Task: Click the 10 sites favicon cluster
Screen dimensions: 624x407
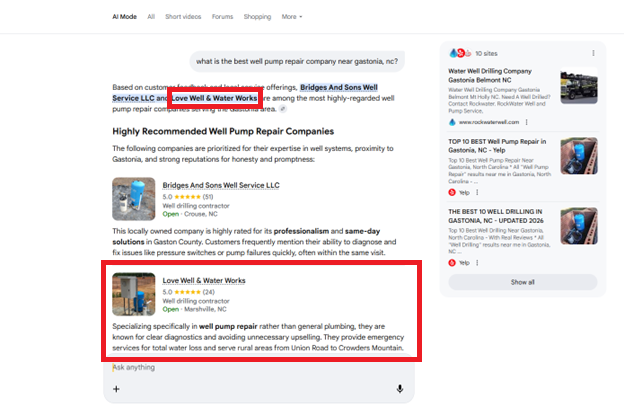Action: pos(460,53)
